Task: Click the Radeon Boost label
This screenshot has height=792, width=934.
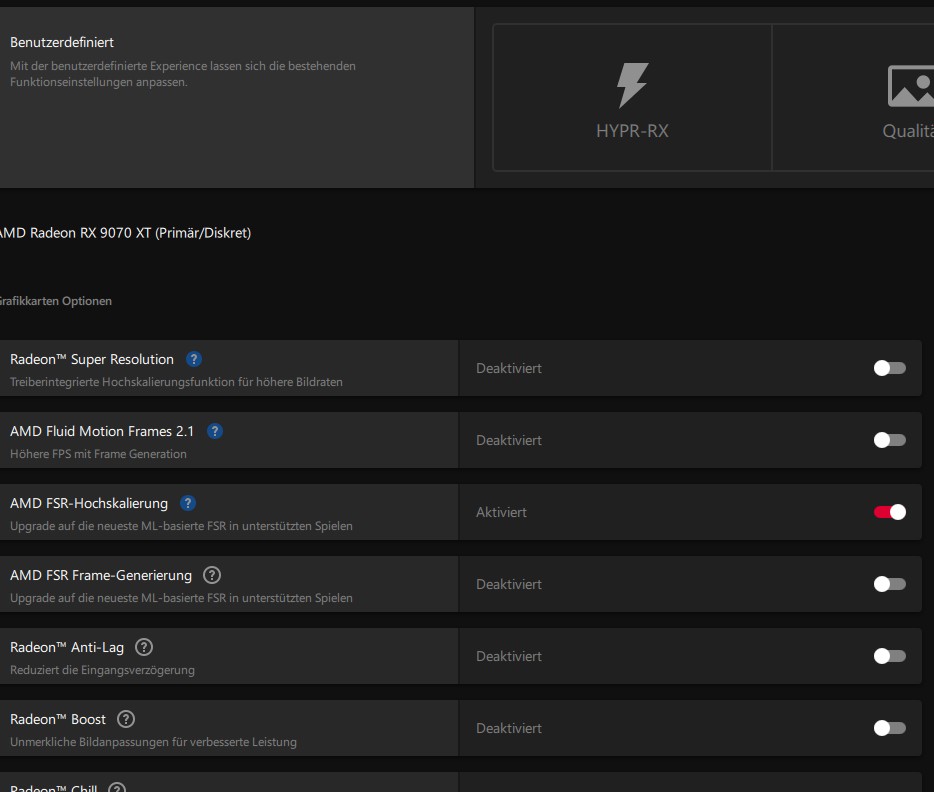Action: 58,720
